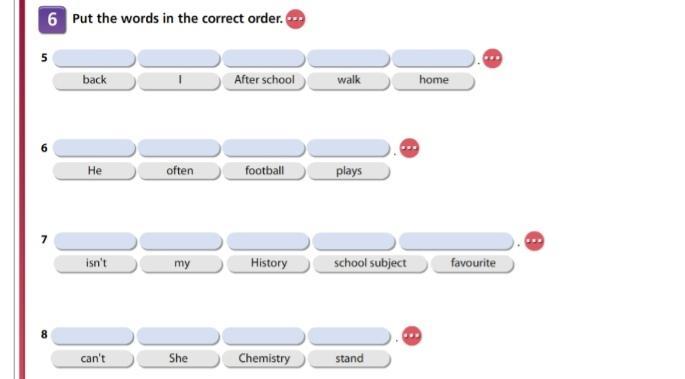
Task: Pick the 'school subject' word tile
Action: (370, 264)
